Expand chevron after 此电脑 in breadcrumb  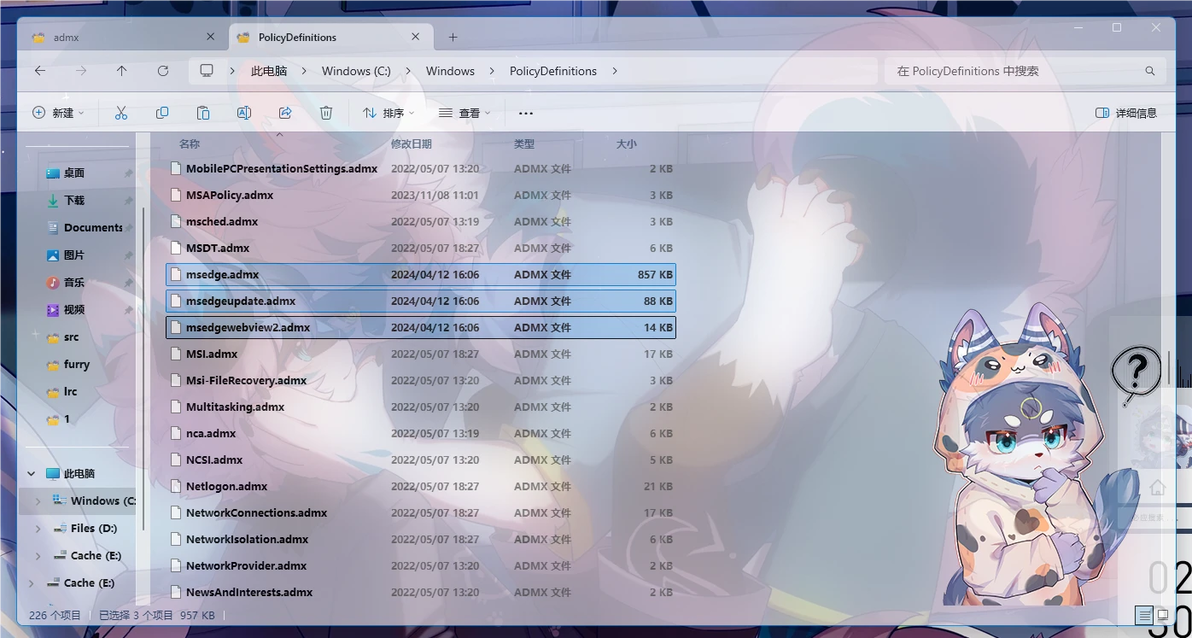click(304, 71)
